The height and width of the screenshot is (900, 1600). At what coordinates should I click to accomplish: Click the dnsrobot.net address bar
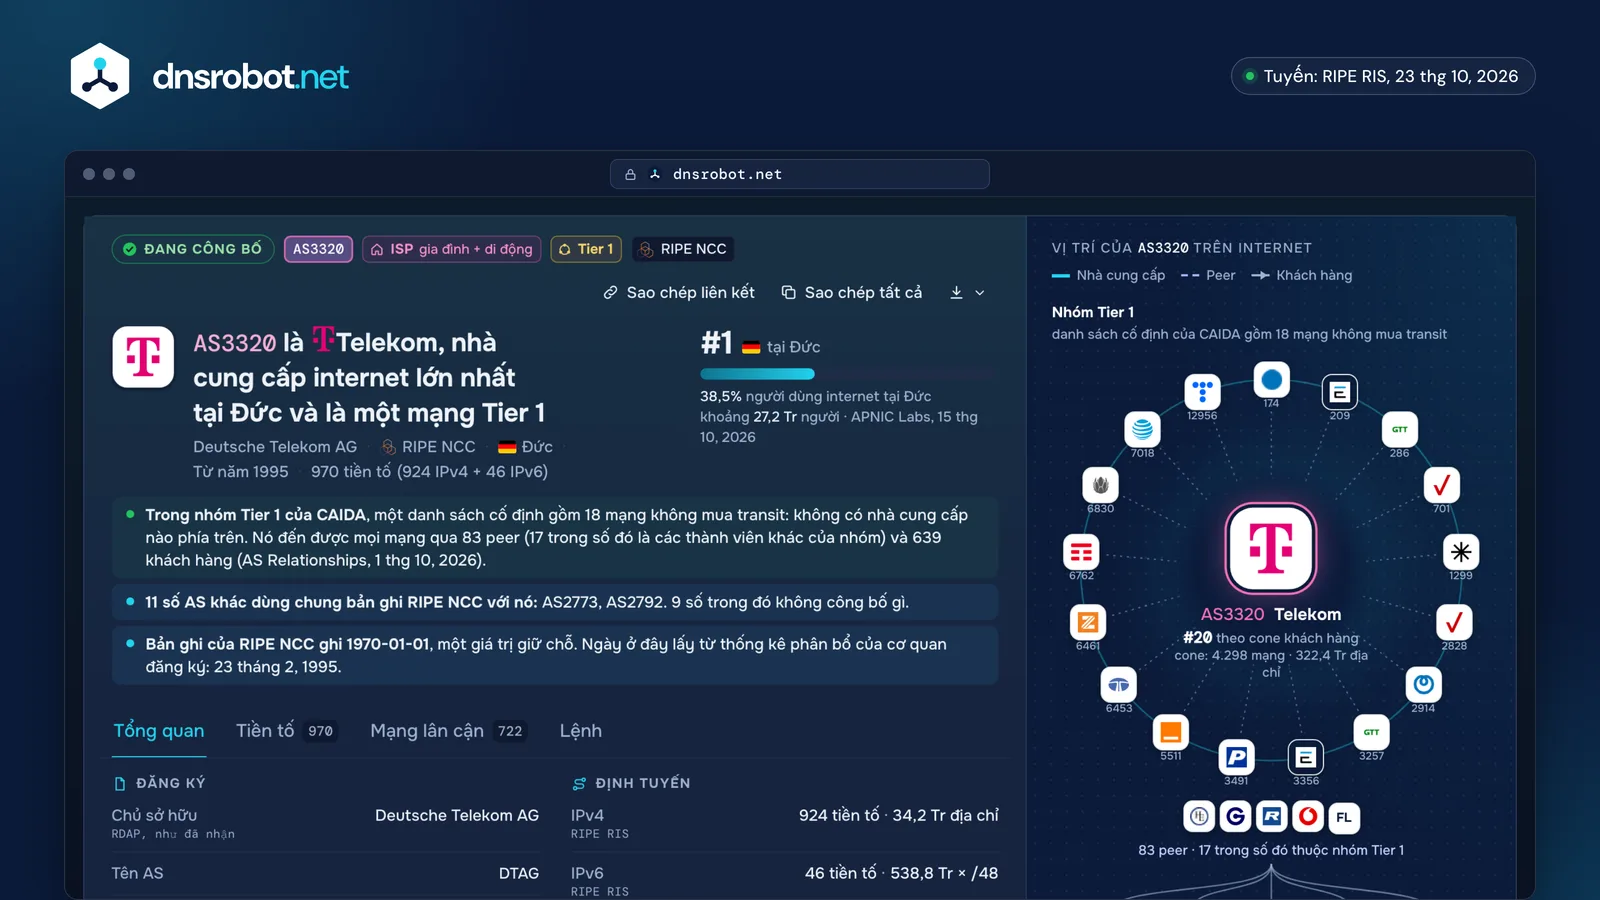pyautogui.click(x=800, y=174)
